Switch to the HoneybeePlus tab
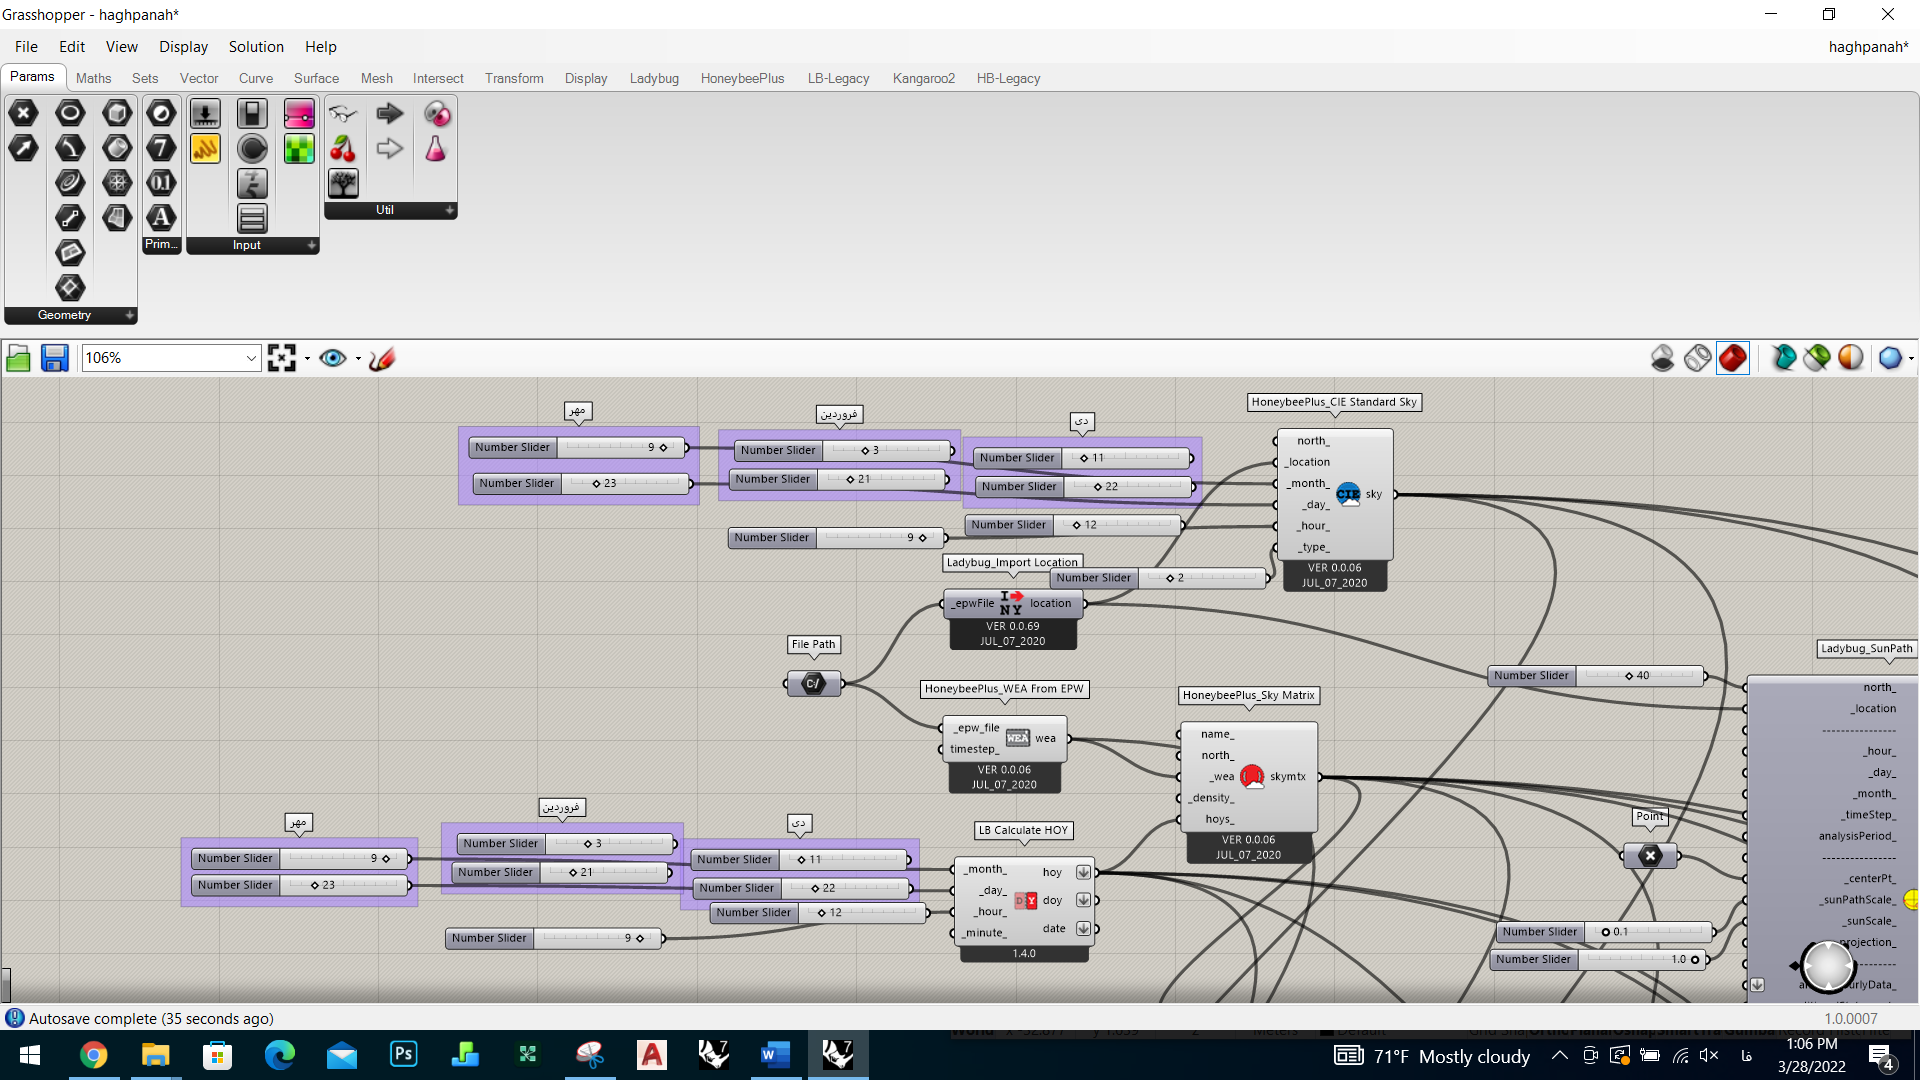 pos(742,78)
